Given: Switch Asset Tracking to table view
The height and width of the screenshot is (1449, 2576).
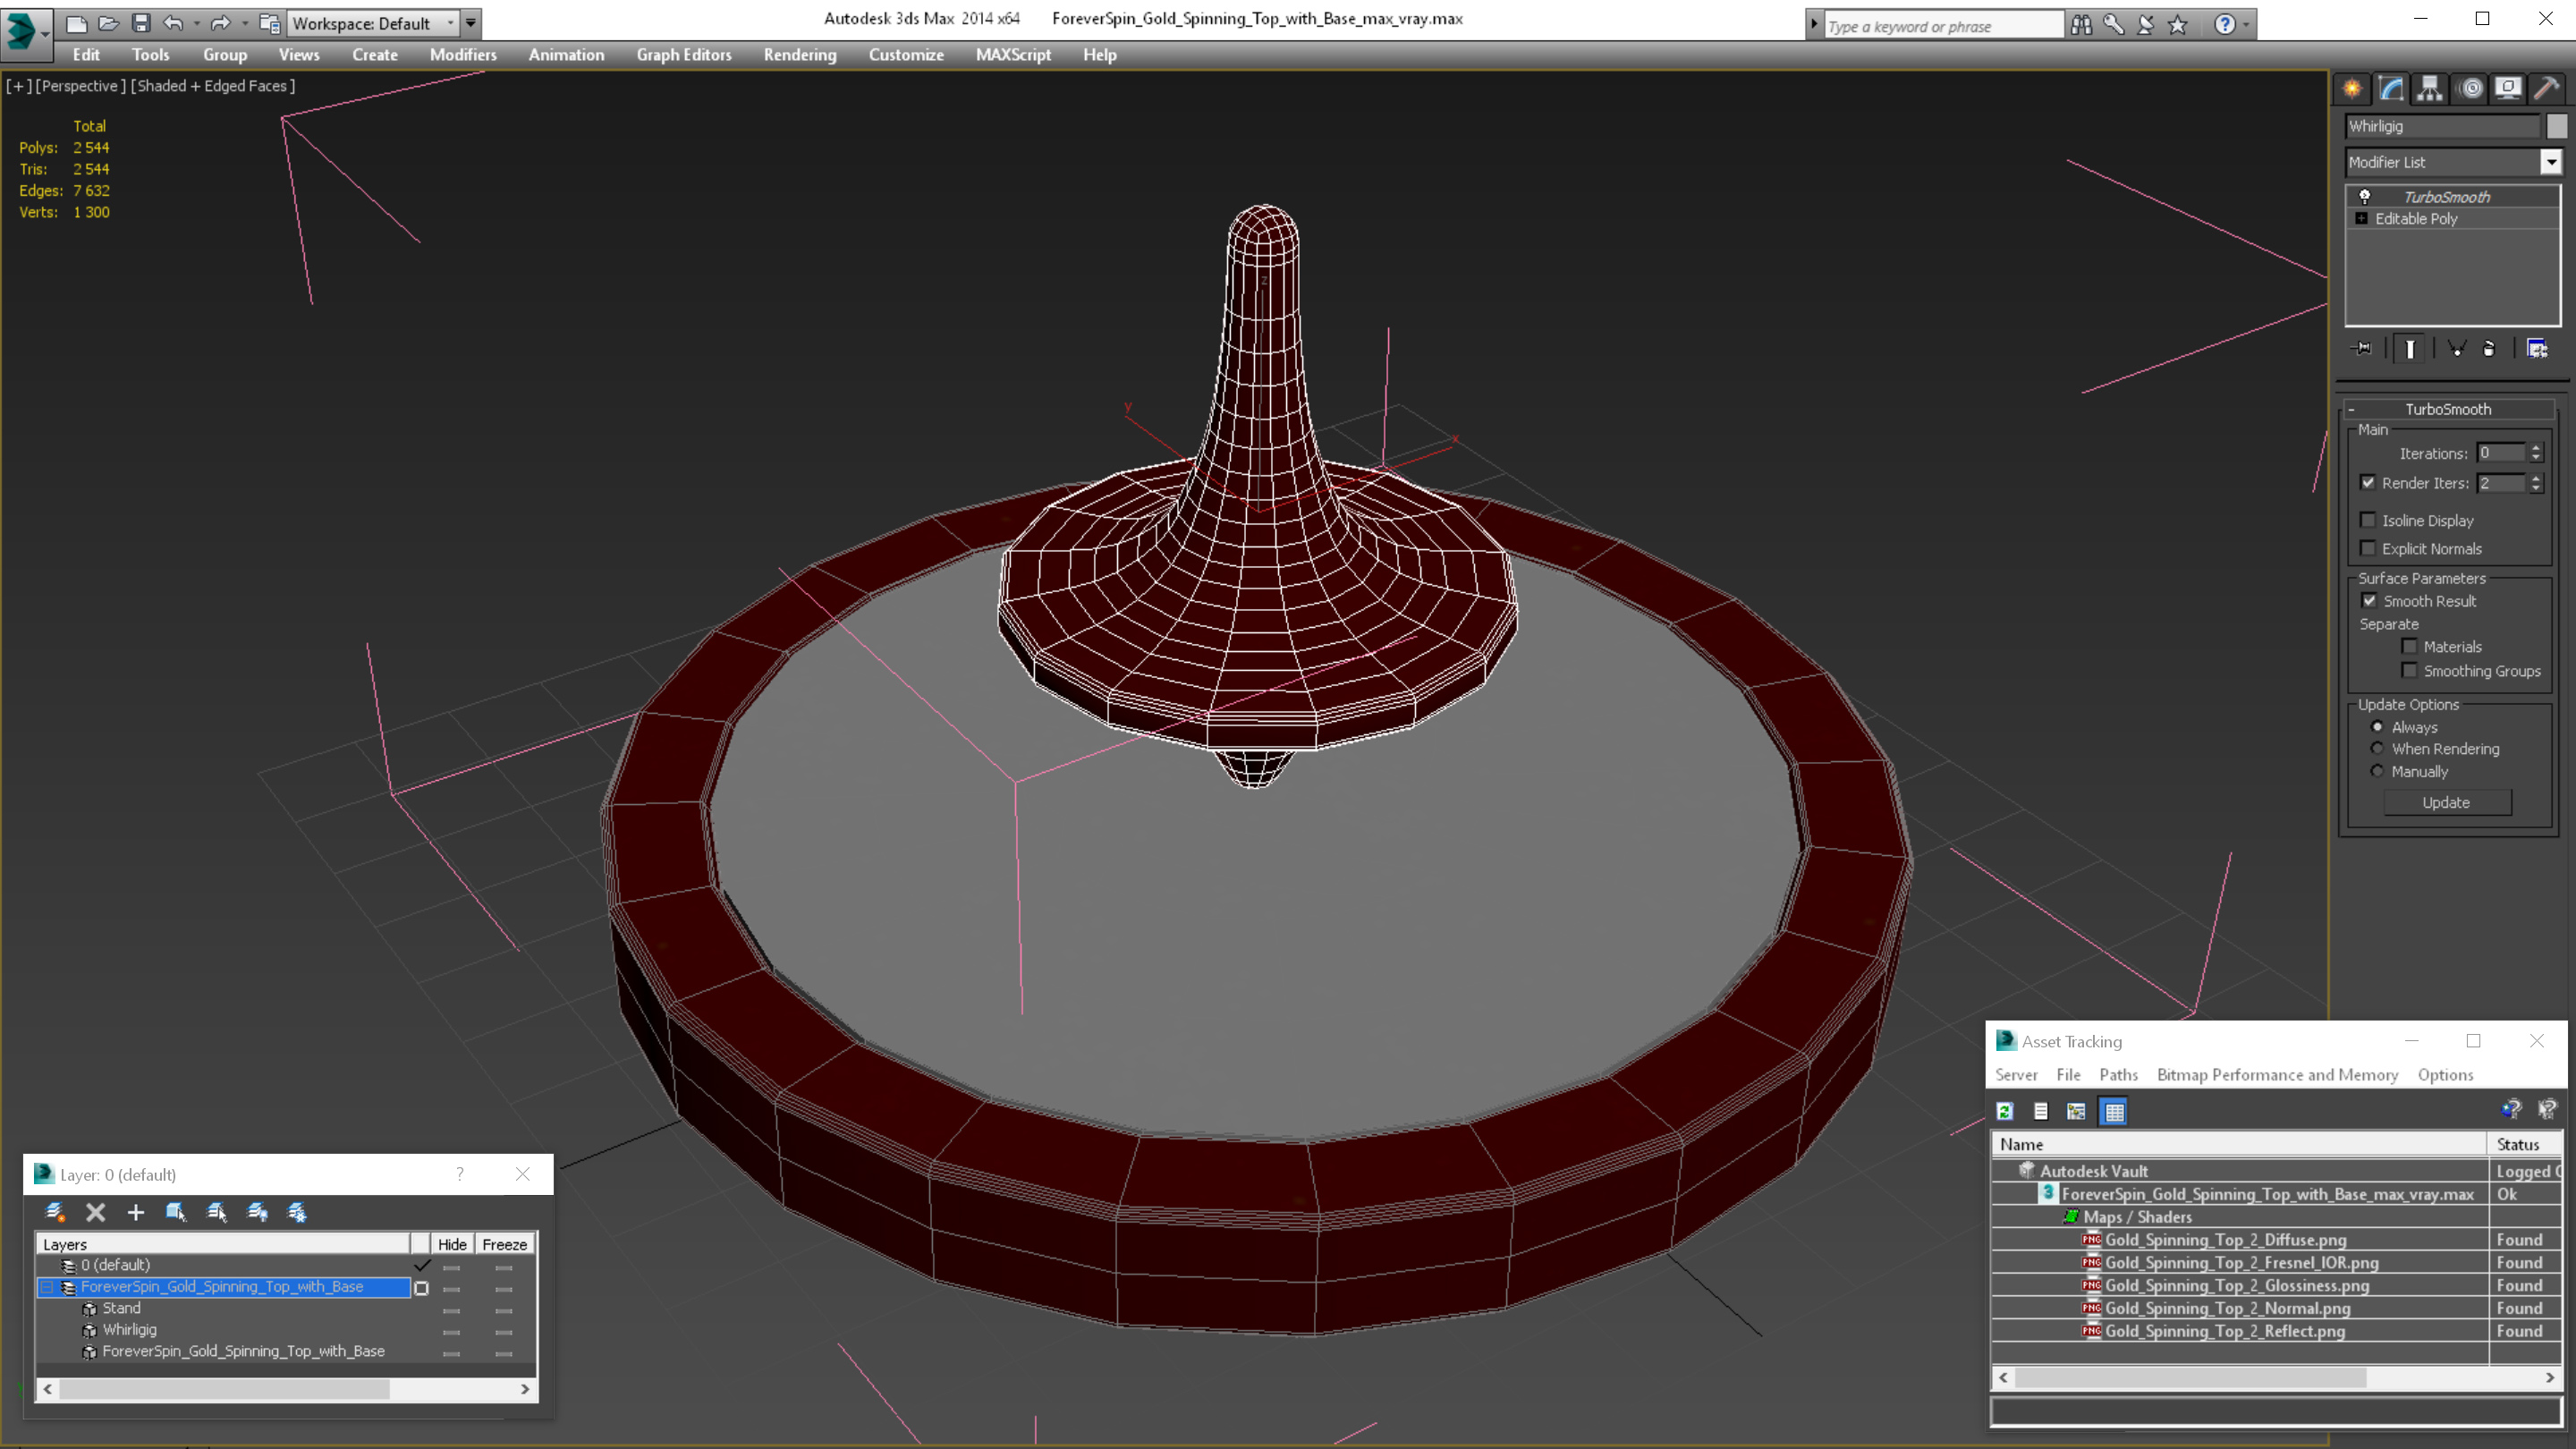Looking at the screenshot, I should [x=2114, y=1111].
